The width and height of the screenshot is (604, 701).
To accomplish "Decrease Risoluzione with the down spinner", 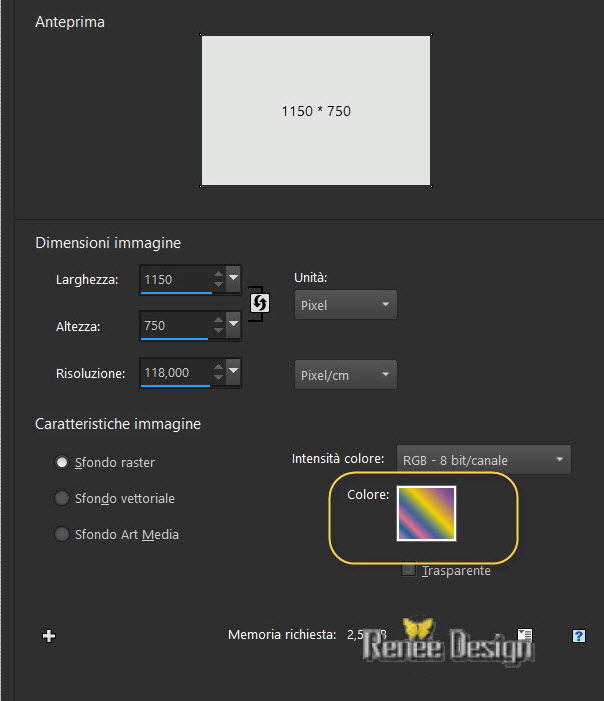I will click(x=218, y=377).
